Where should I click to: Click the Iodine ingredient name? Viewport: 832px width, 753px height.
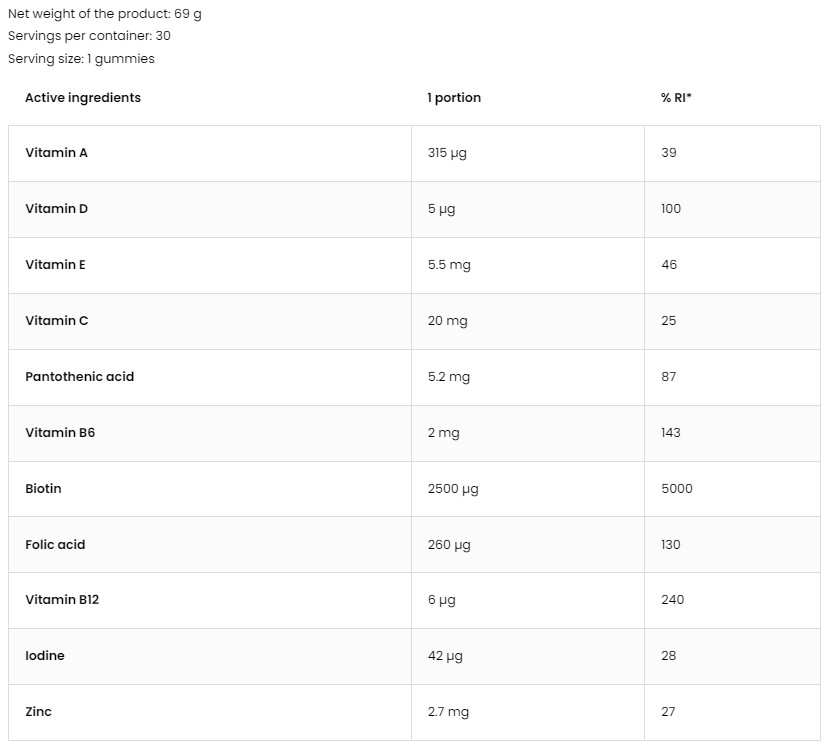click(x=45, y=656)
